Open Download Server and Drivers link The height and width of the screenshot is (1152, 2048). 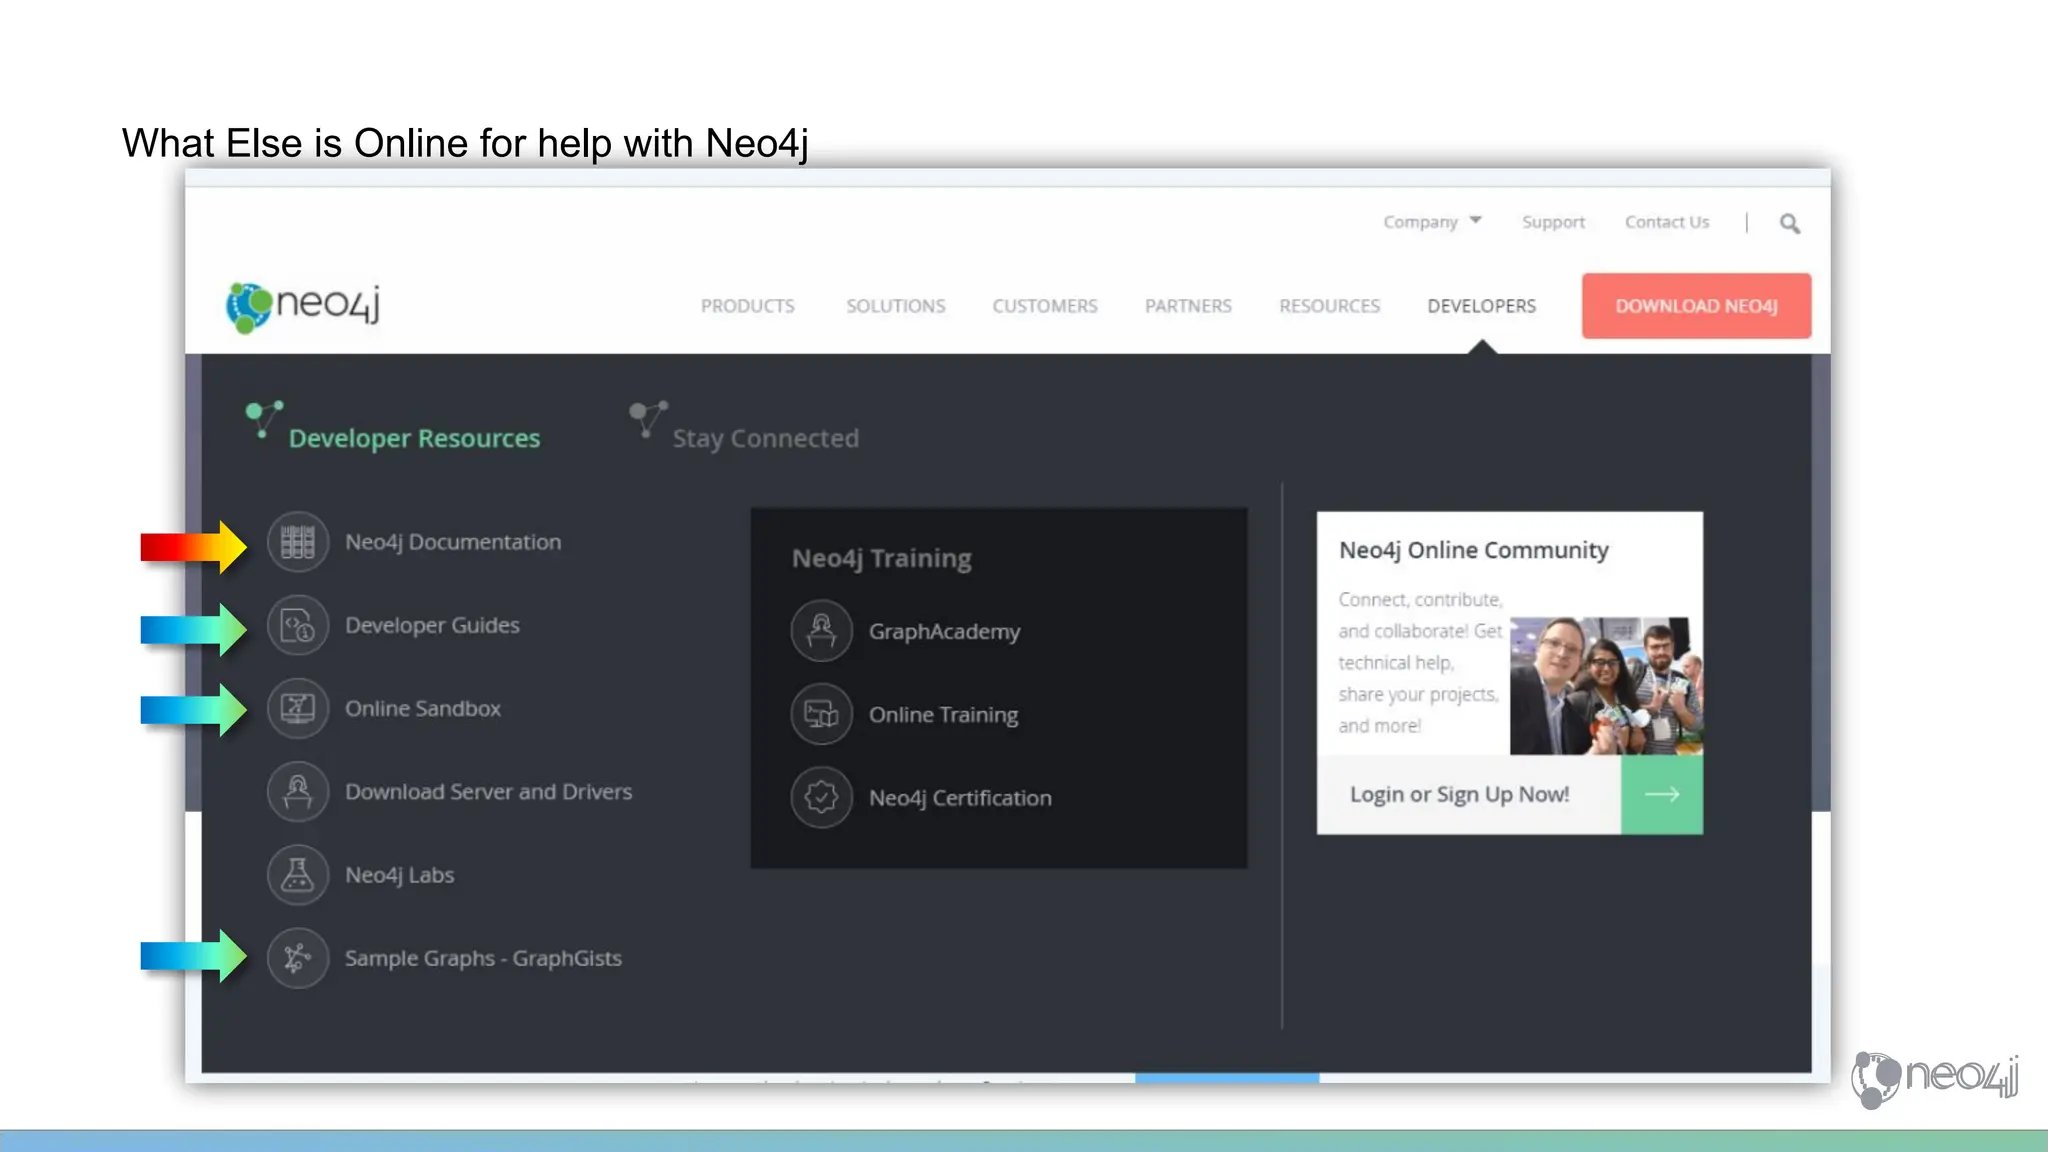(x=488, y=791)
